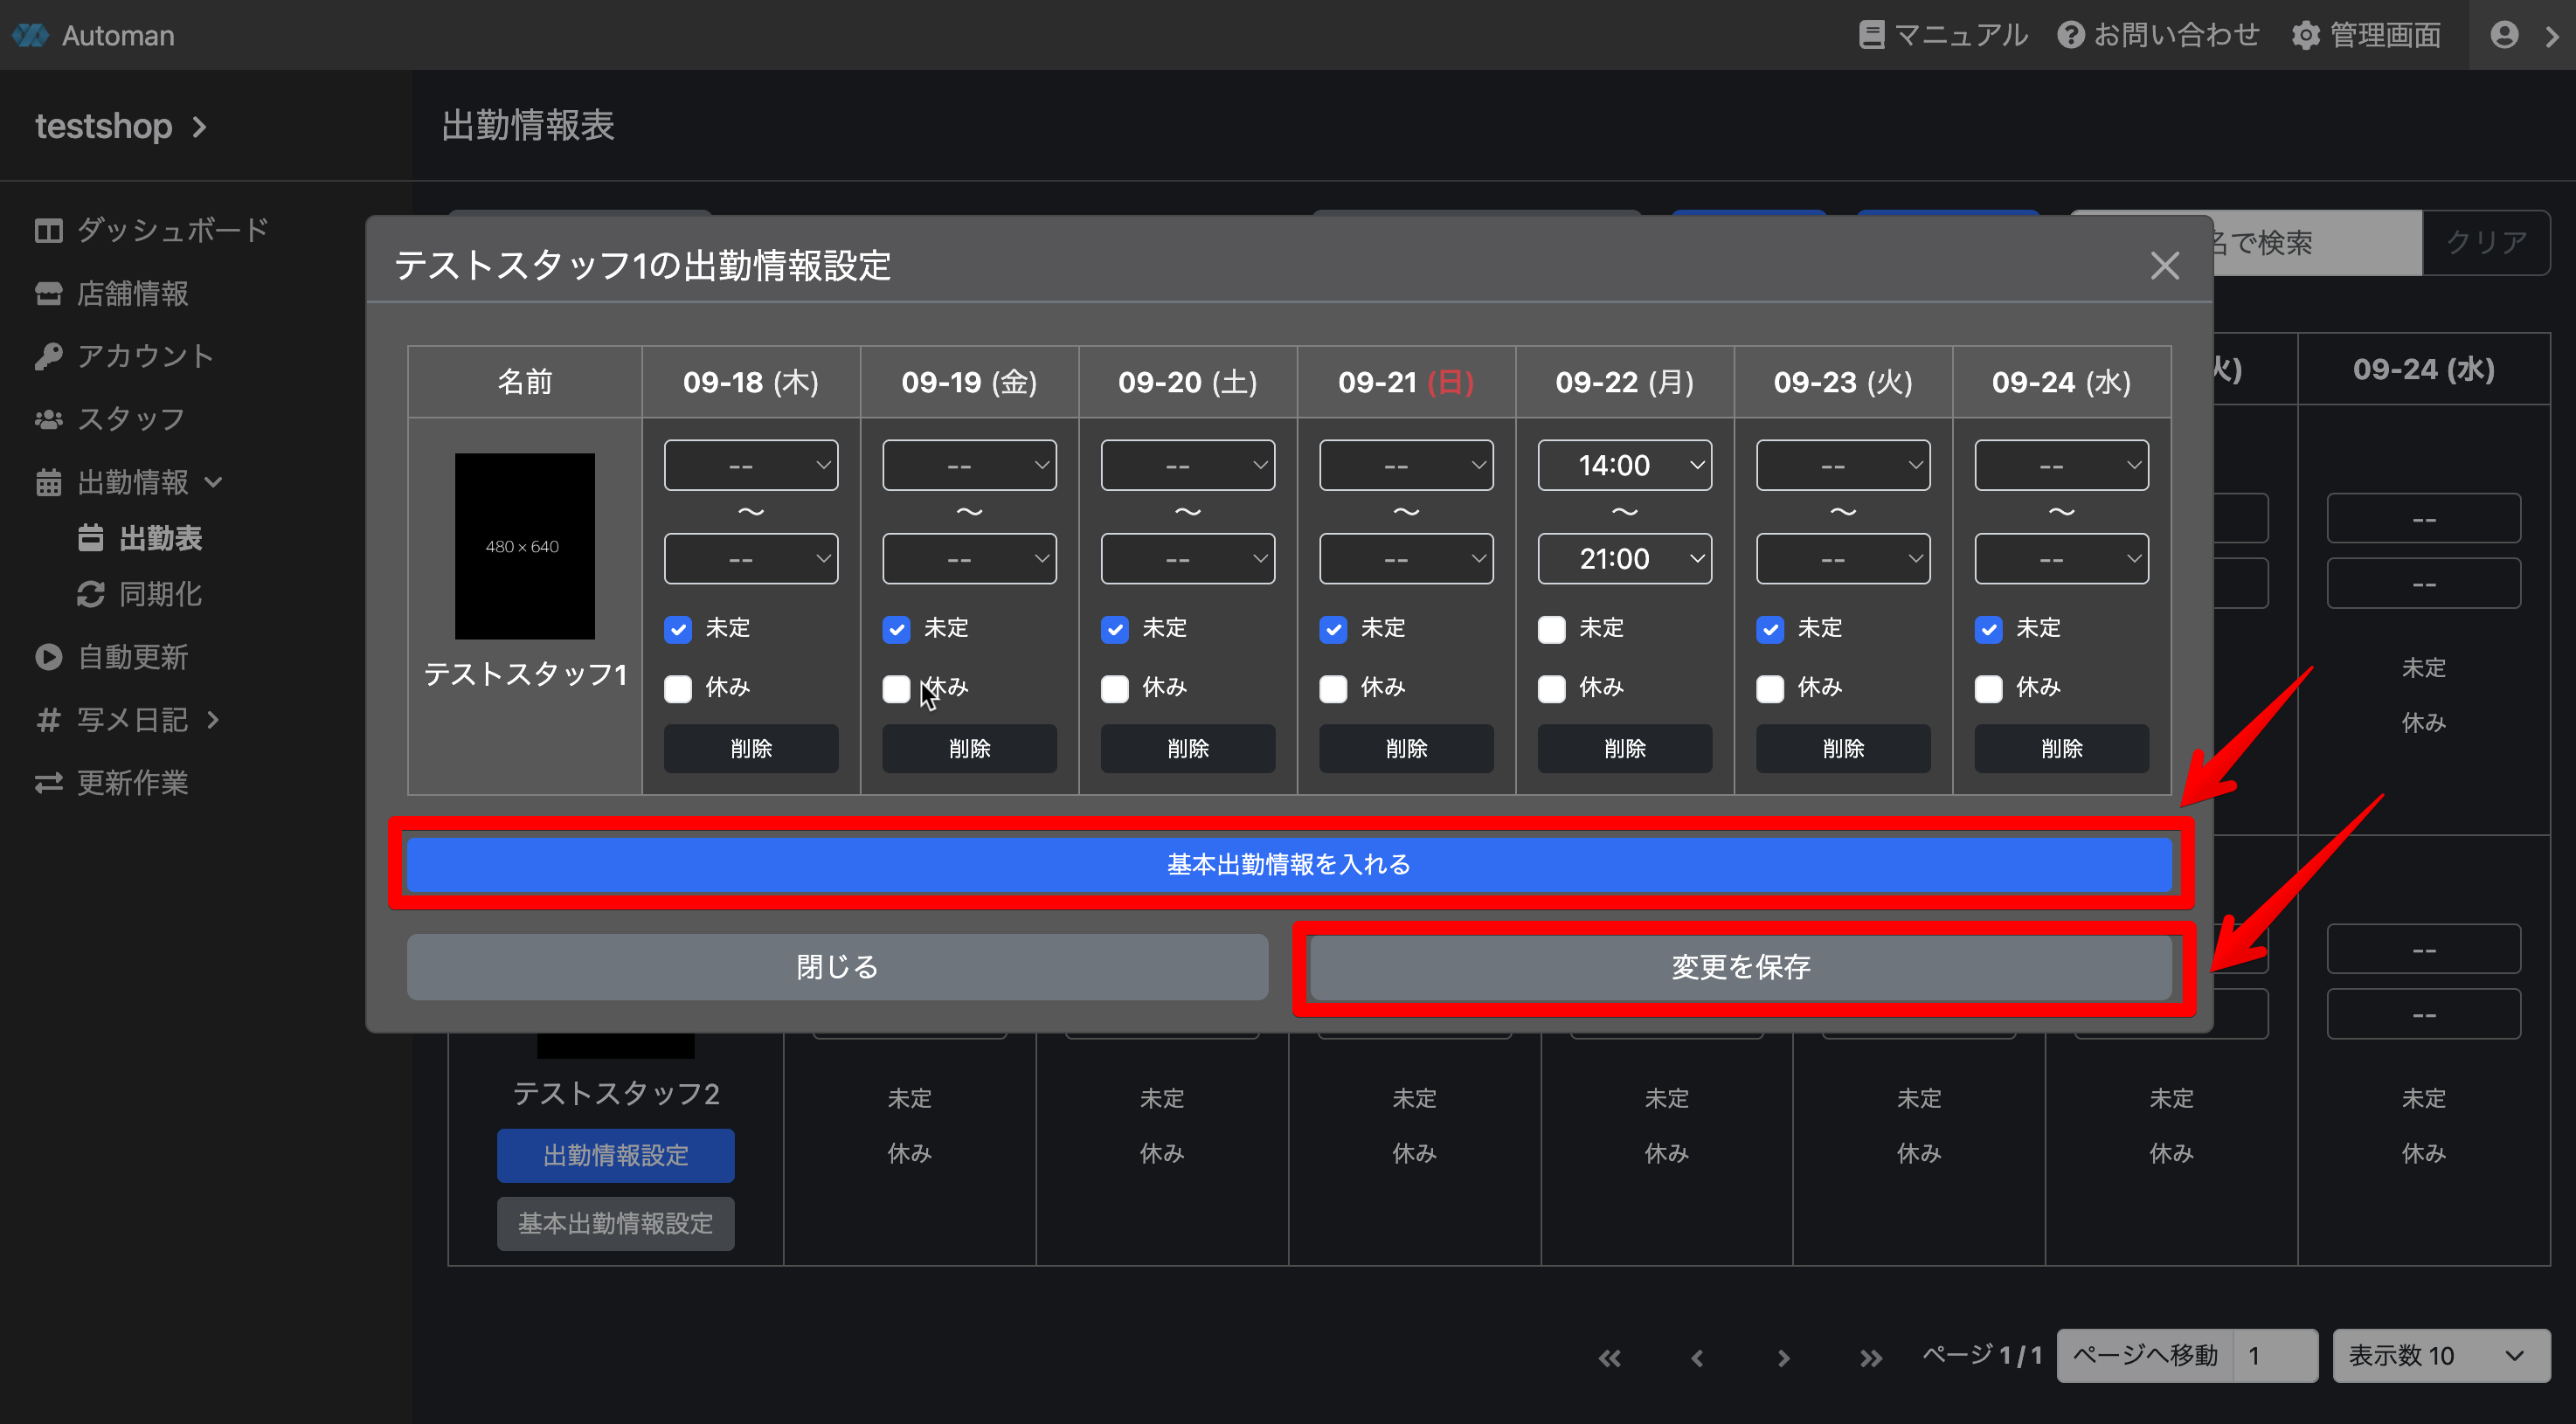Click the page number input field
The height and width of the screenshot is (1424, 2576).
tap(2275, 1356)
